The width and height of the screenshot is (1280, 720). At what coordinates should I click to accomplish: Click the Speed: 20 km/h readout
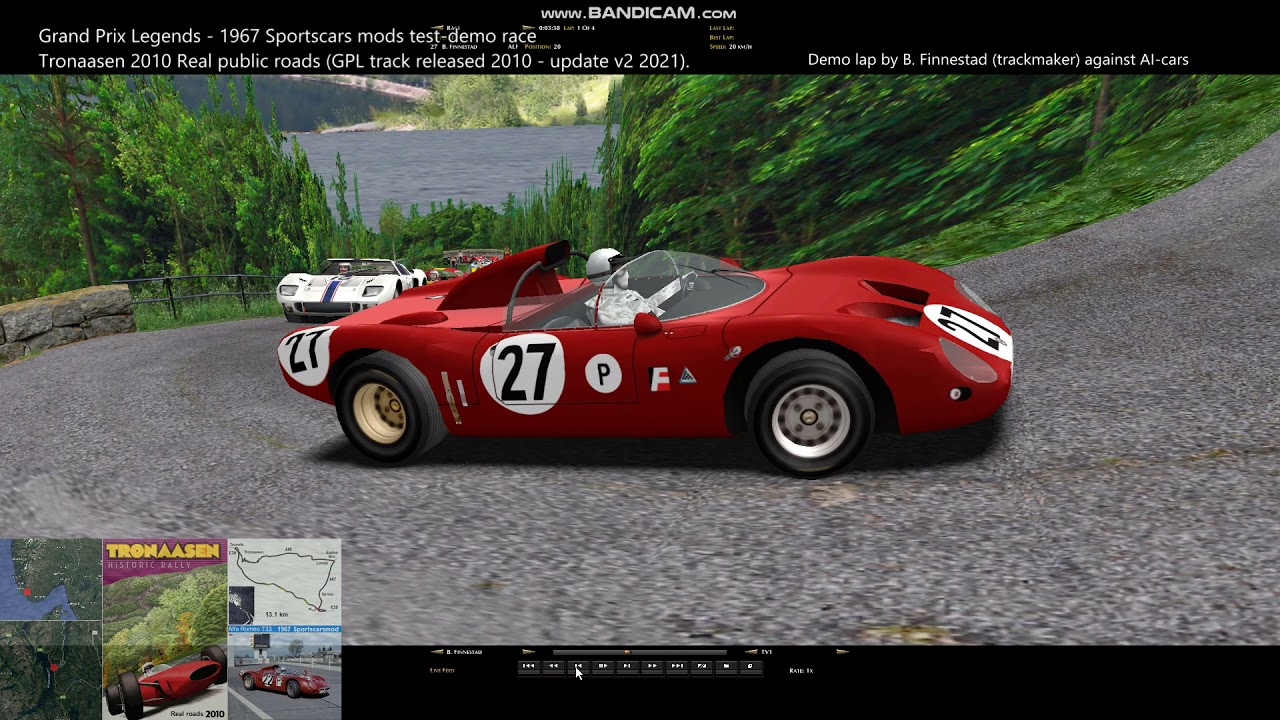730,46
